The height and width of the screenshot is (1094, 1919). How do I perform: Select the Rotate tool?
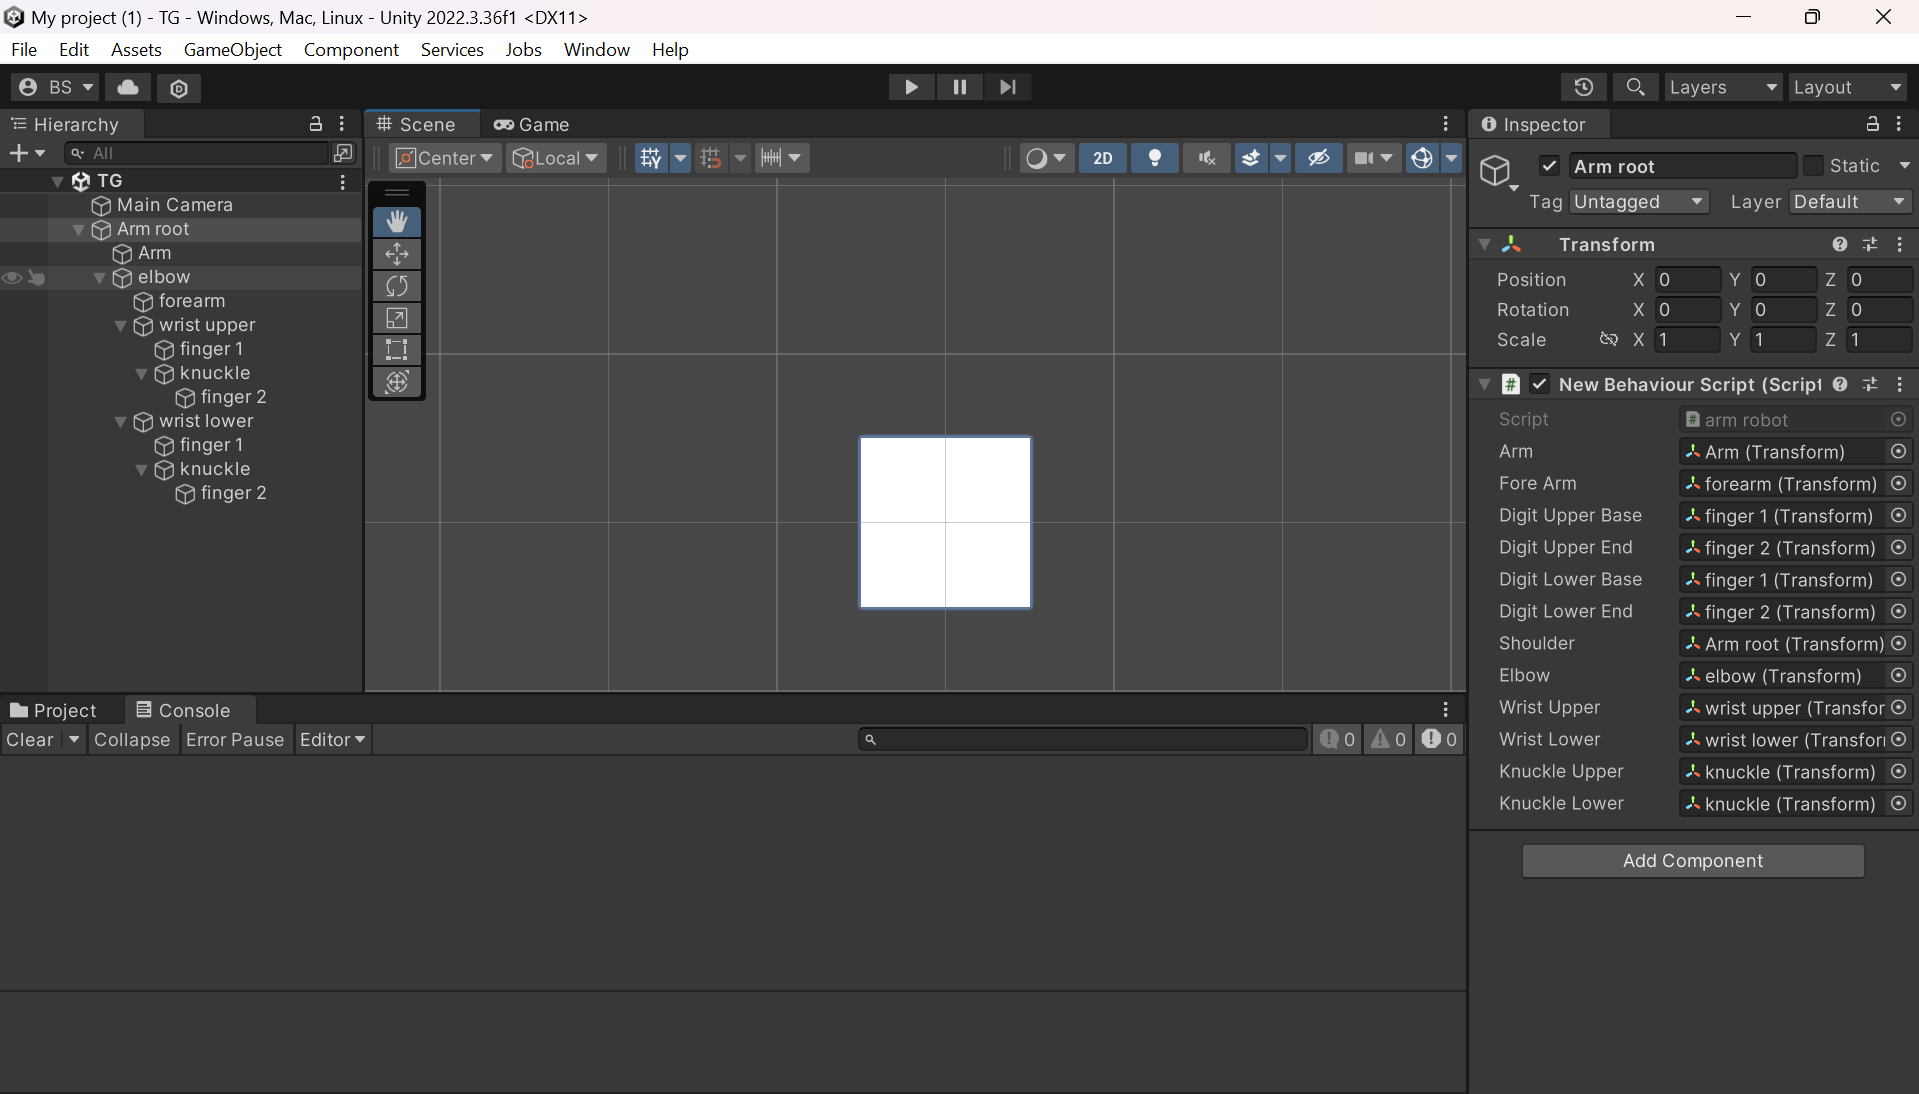tap(397, 286)
